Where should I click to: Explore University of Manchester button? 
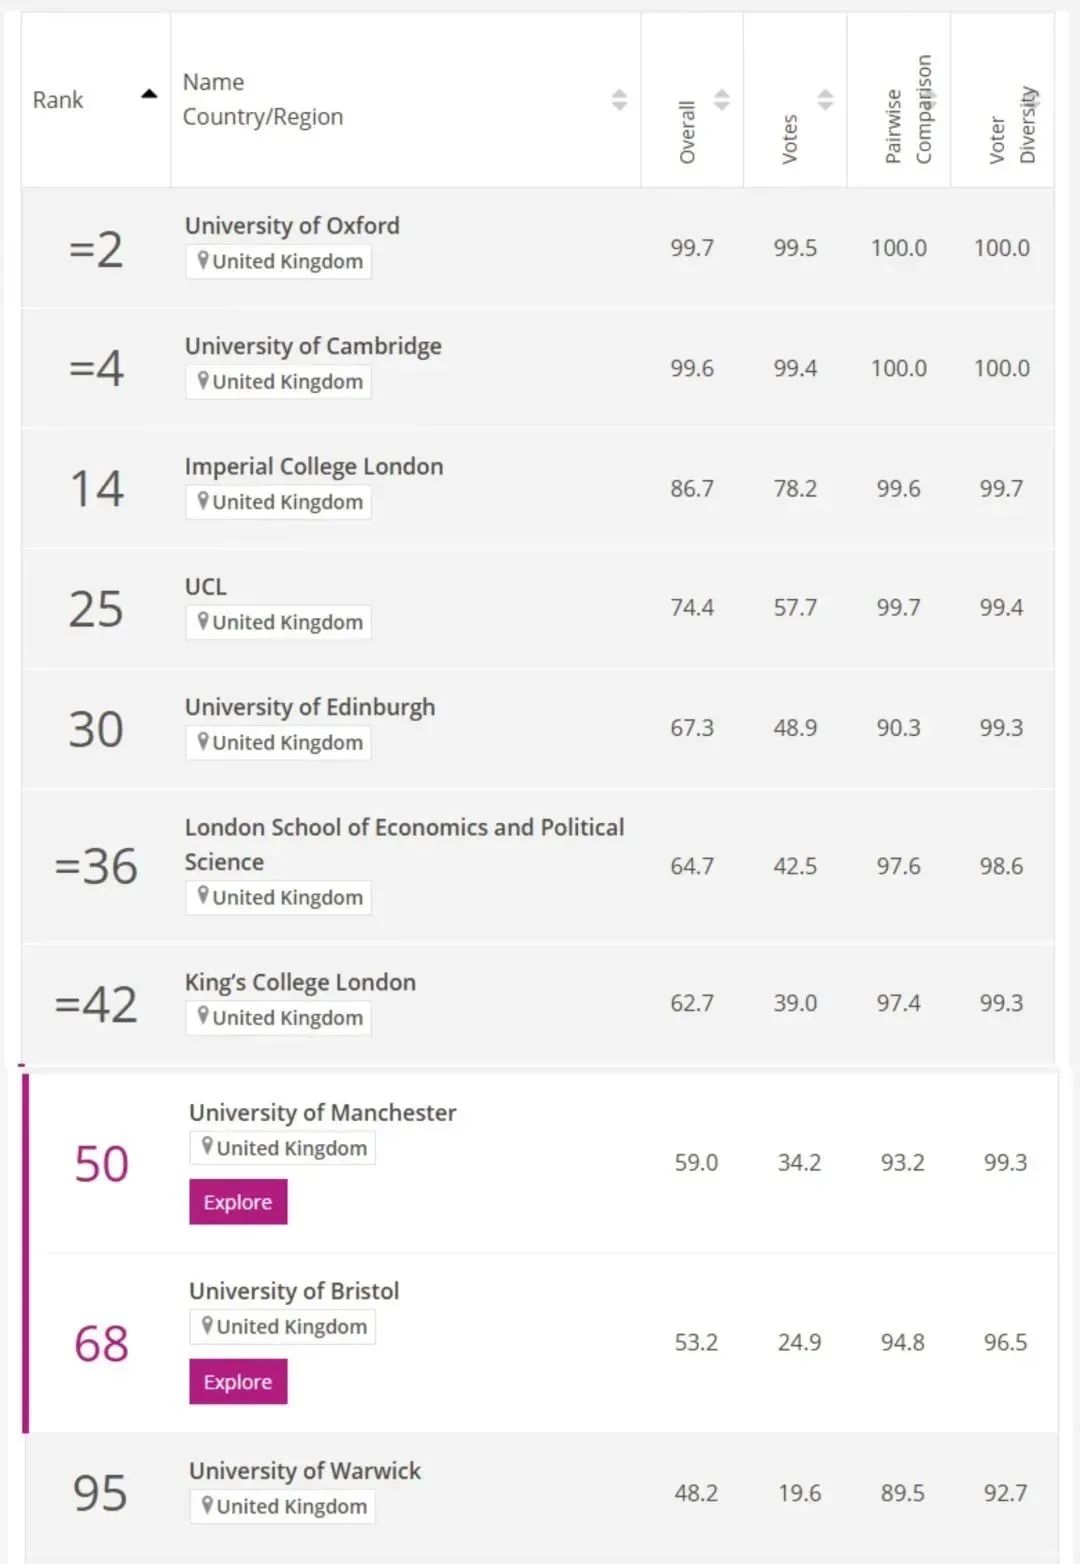point(238,1202)
